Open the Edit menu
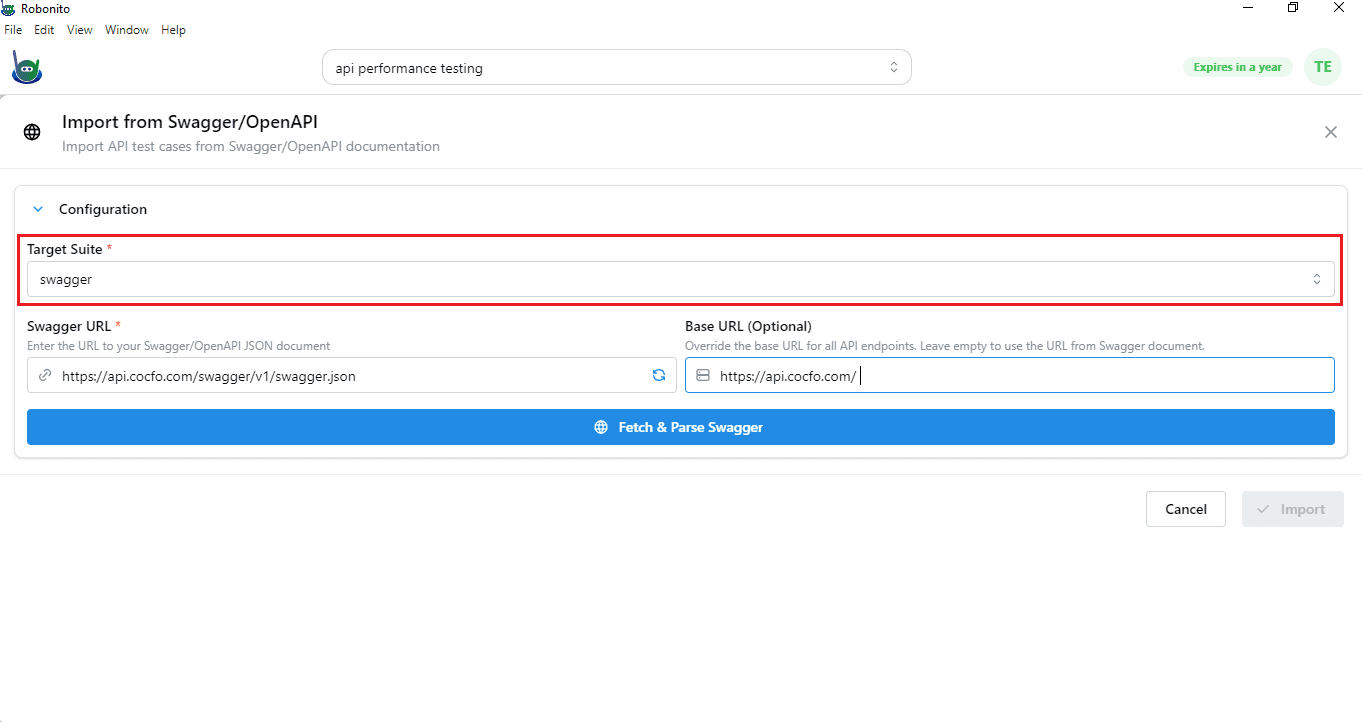 [44, 30]
